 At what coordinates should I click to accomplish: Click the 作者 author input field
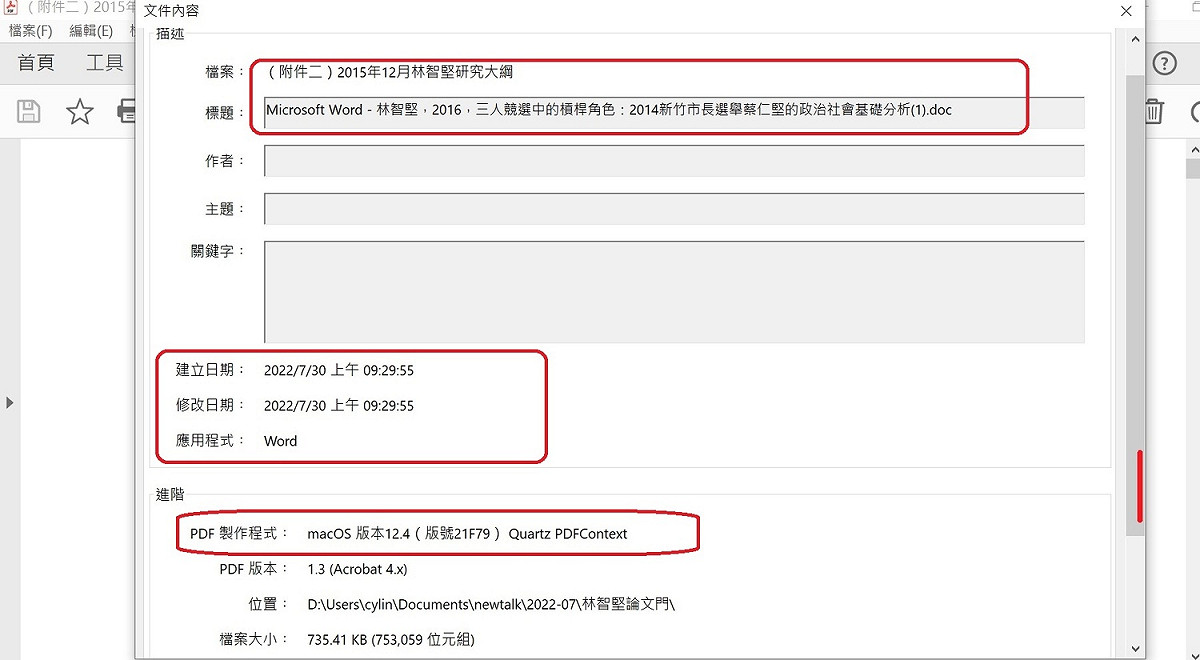pyautogui.click(x=674, y=161)
